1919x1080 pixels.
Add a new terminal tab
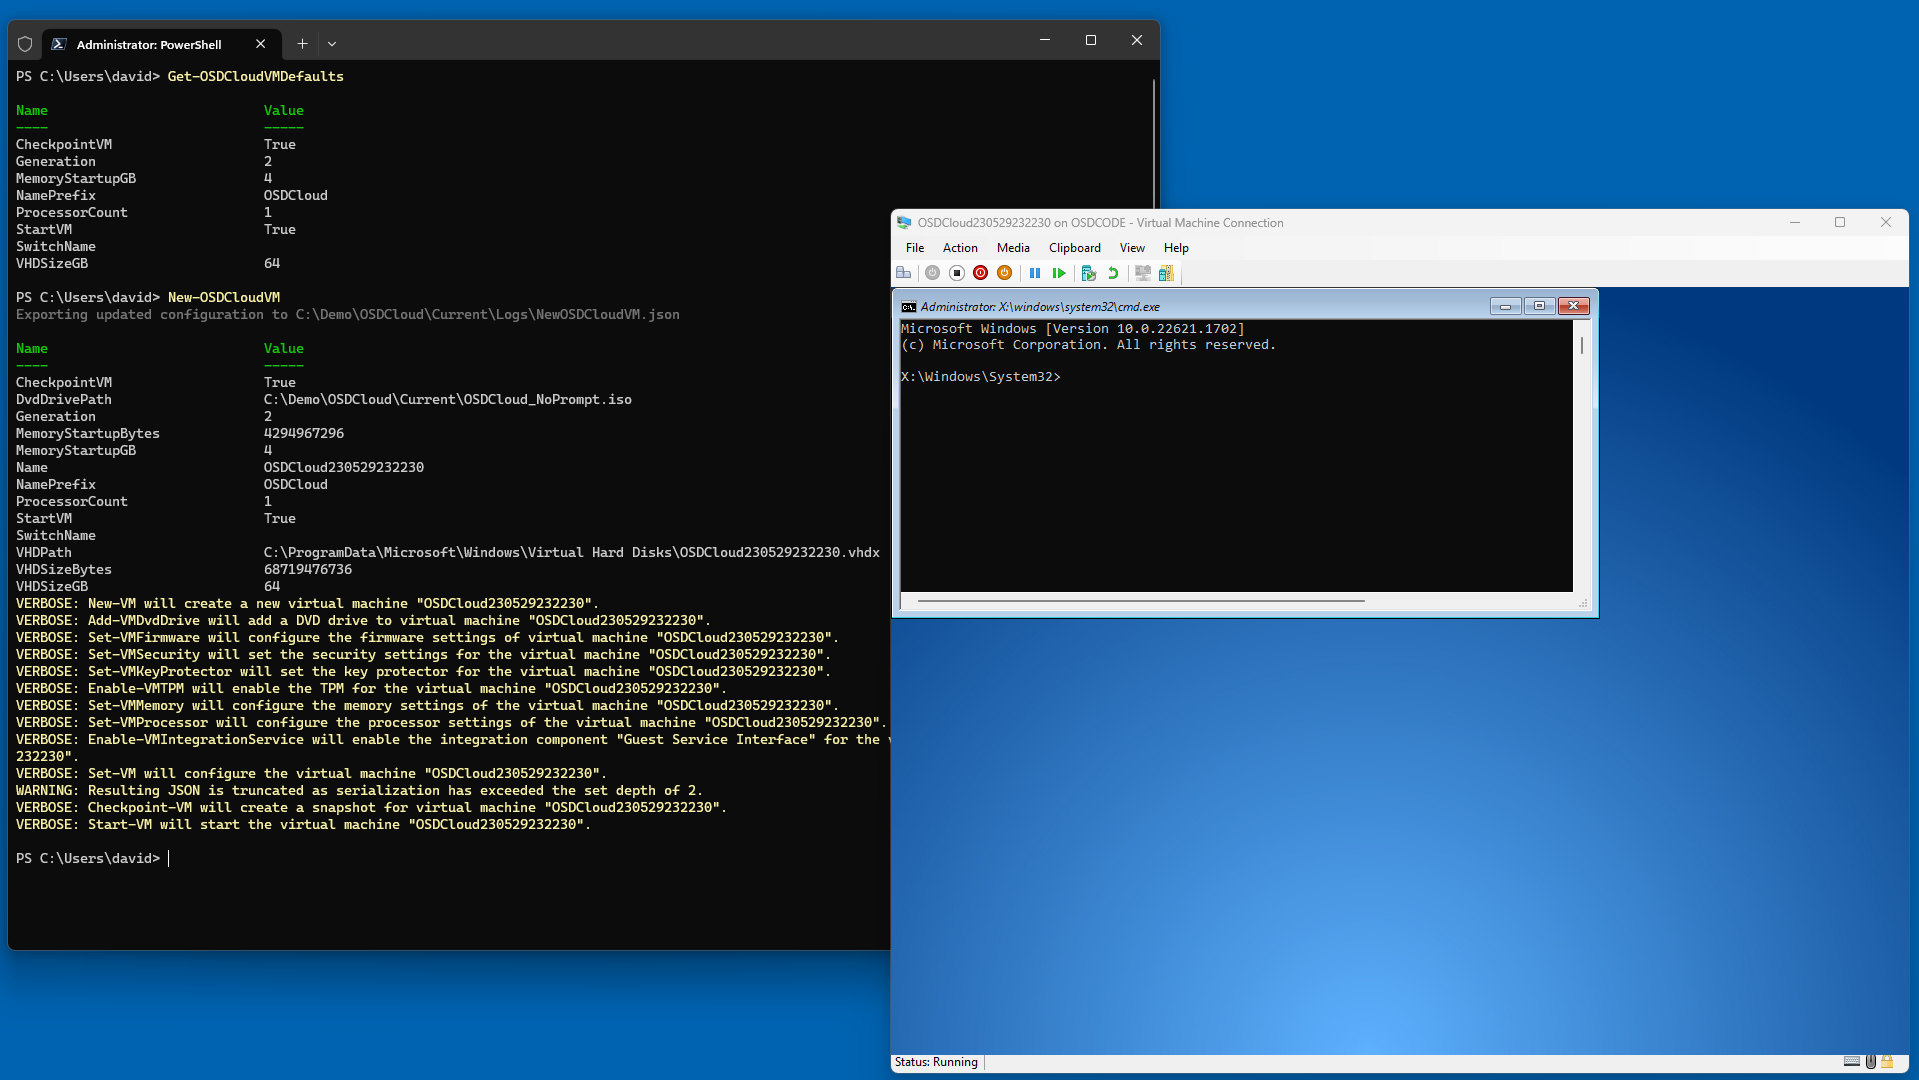pos(302,44)
